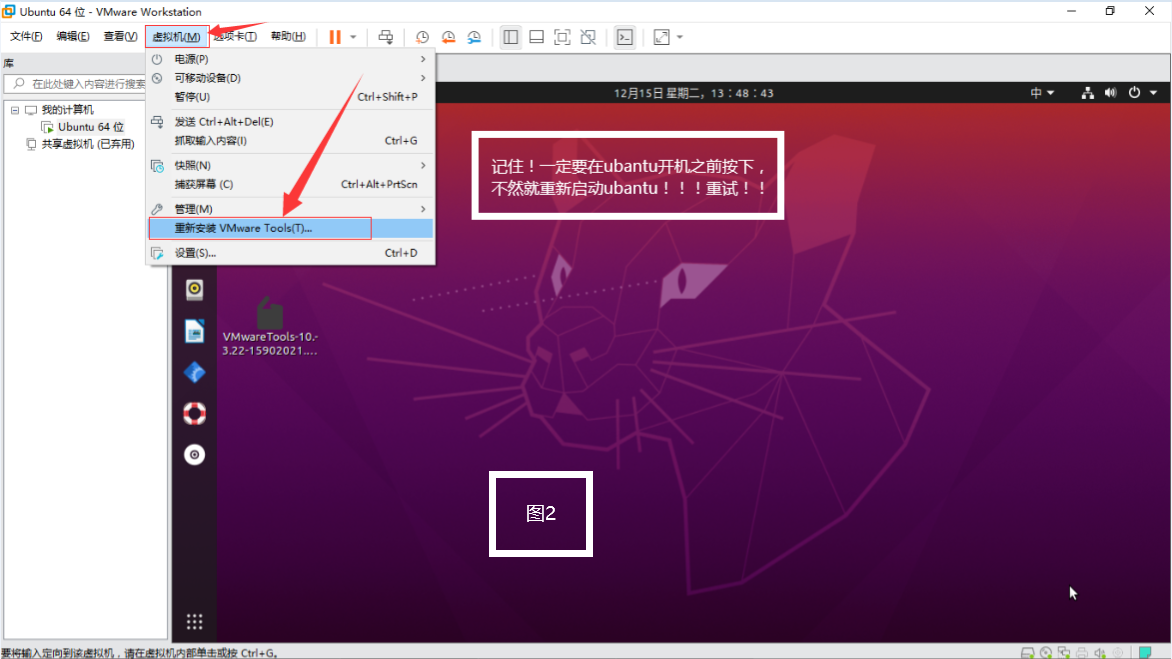Open Rhythmbox from the Ubuntu dock
This screenshot has height=659, width=1172.
(194, 289)
